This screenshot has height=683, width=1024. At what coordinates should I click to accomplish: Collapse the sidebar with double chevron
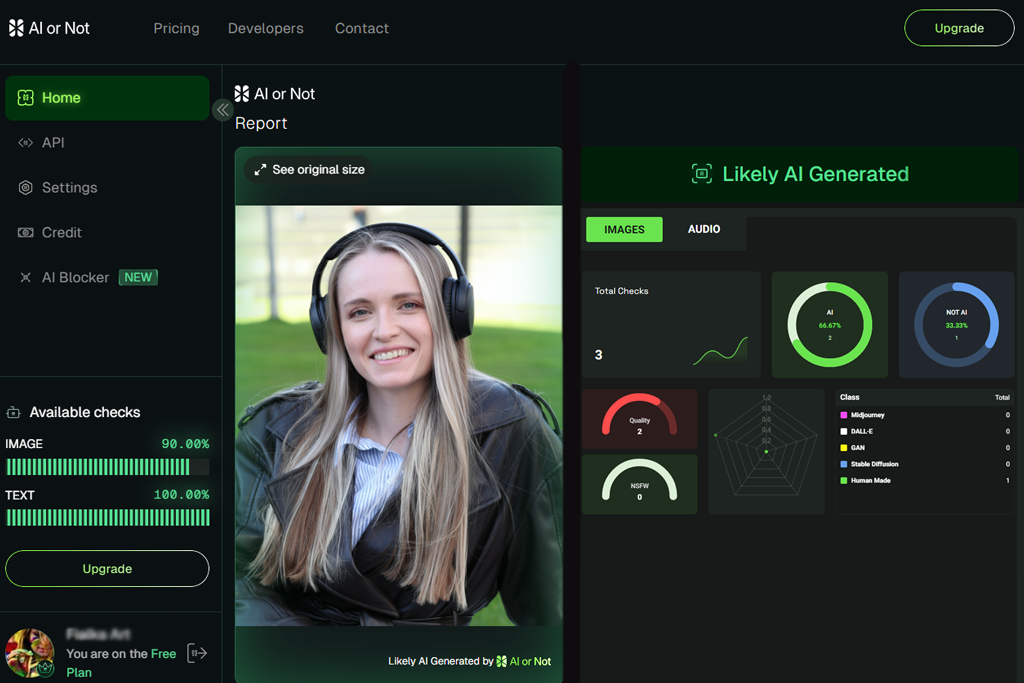coord(223,110)
